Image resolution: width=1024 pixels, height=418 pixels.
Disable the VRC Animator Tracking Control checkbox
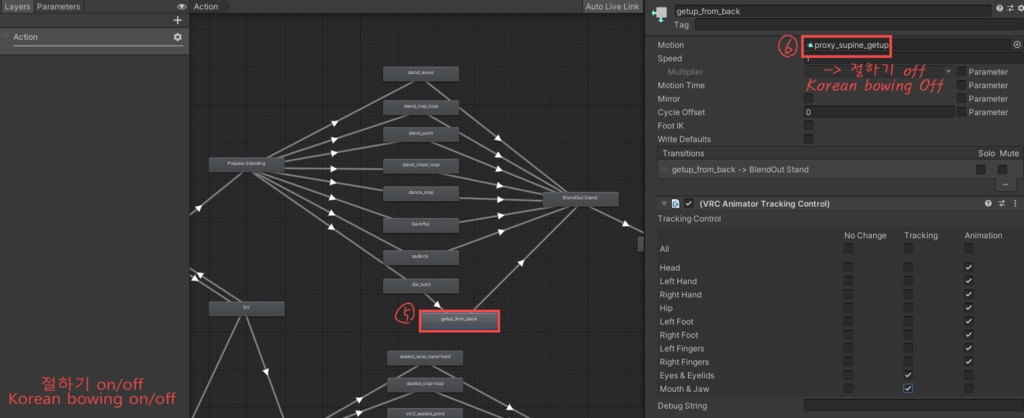pyautogui.click(x=688, y=204)
